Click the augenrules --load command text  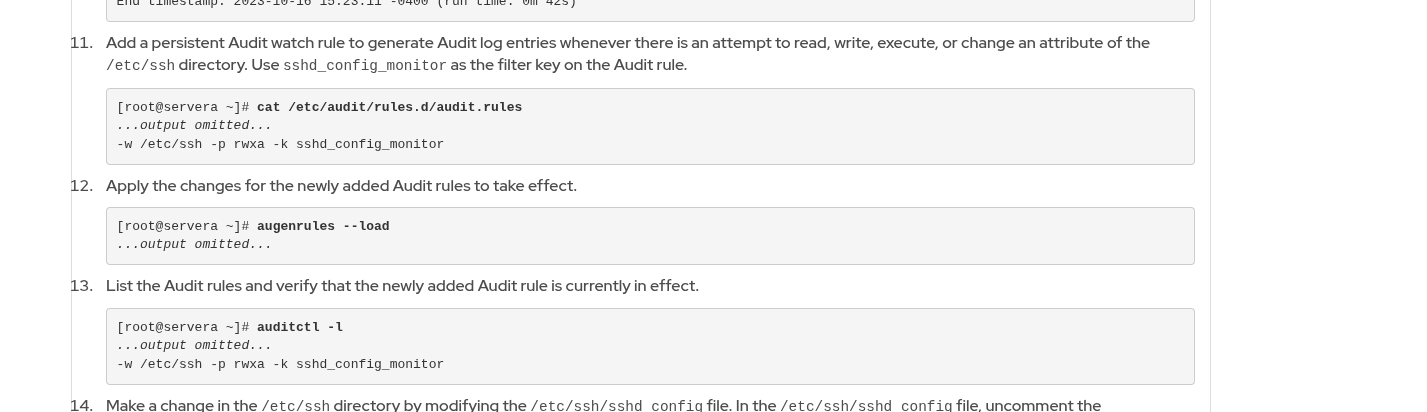point(323,226)
